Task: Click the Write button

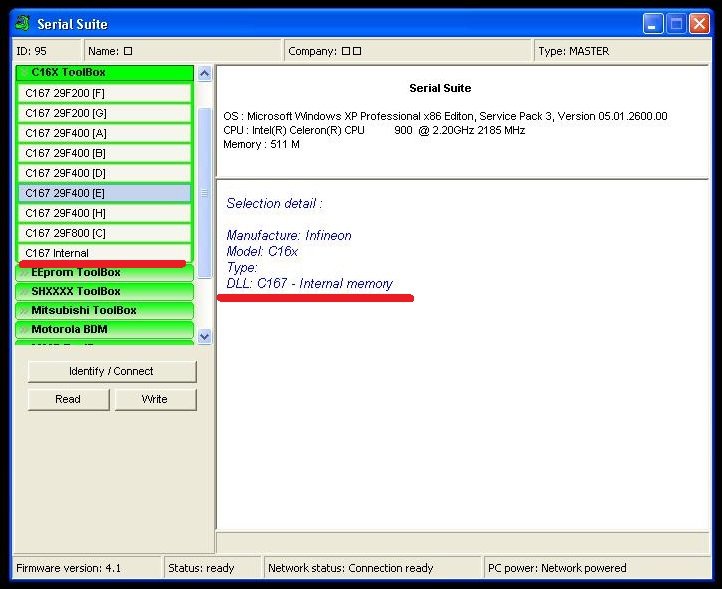Action: (155, 399)
